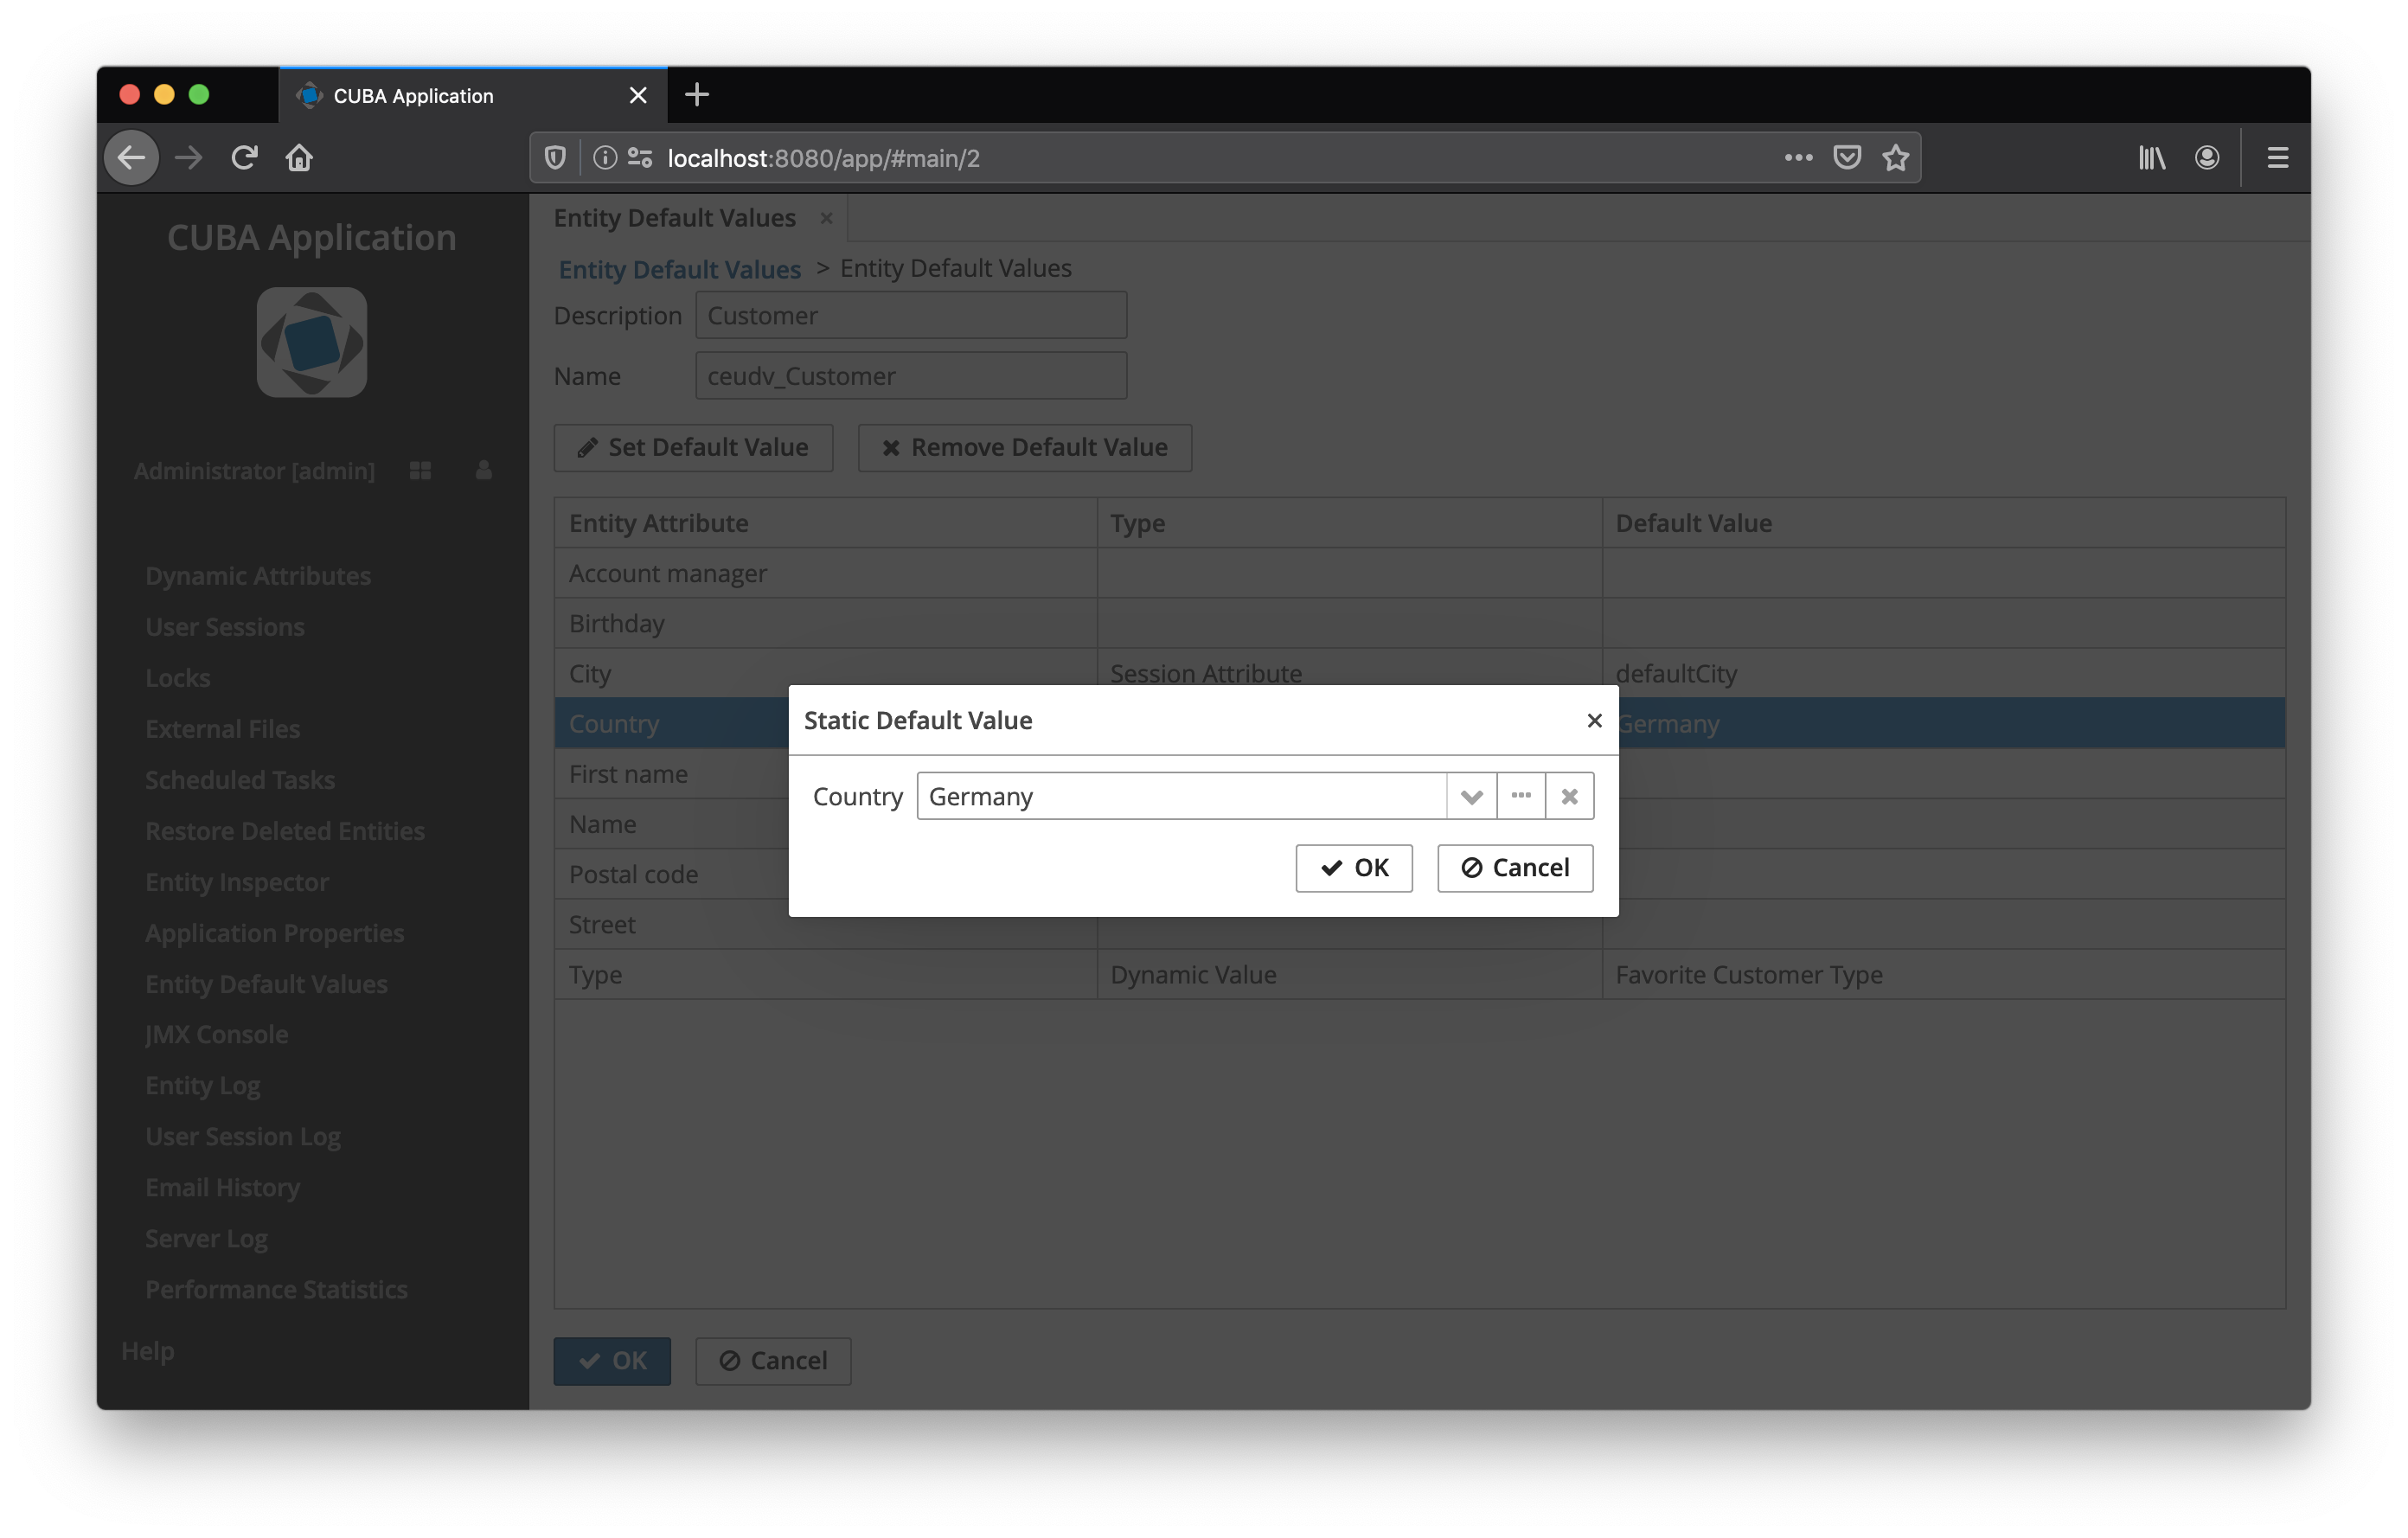Viewport: 2408px width, 1538px height.
Task: Show site information icon
Action: [604, 157]
